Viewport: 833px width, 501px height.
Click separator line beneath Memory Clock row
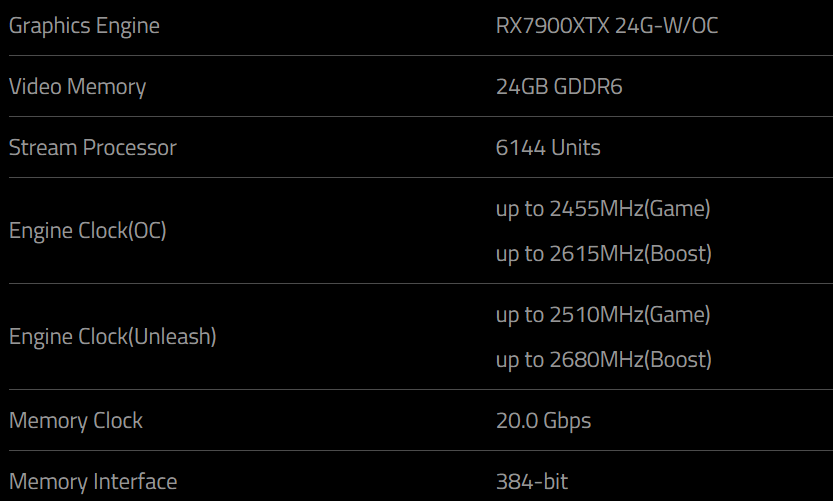click(416, 450)
